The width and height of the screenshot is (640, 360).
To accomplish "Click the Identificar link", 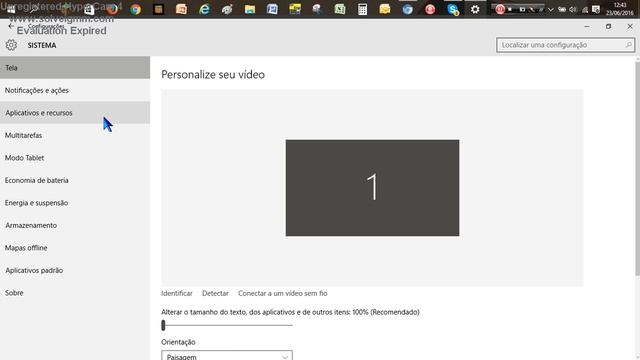I will (x=177, y=293).
